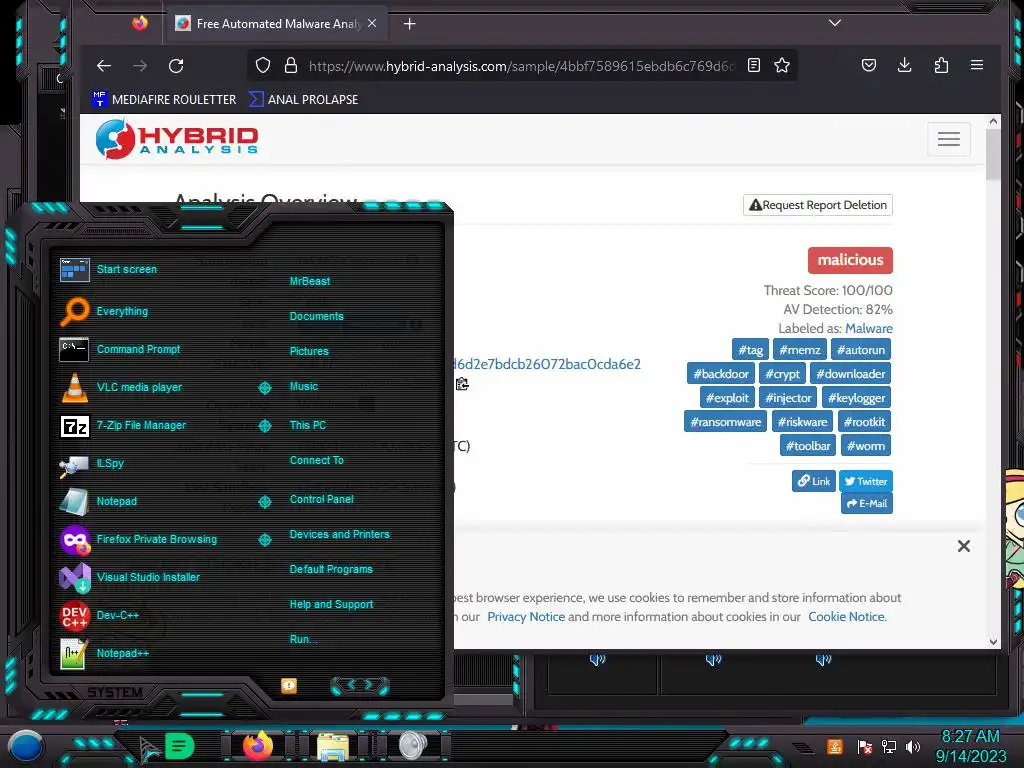Click the #keylogger tag

pyautogui.click(x=856, y=398)
